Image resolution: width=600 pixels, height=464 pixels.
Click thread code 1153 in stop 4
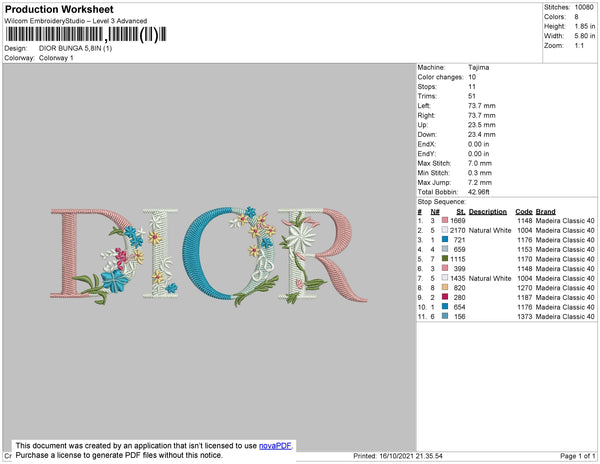pos(524,249)
